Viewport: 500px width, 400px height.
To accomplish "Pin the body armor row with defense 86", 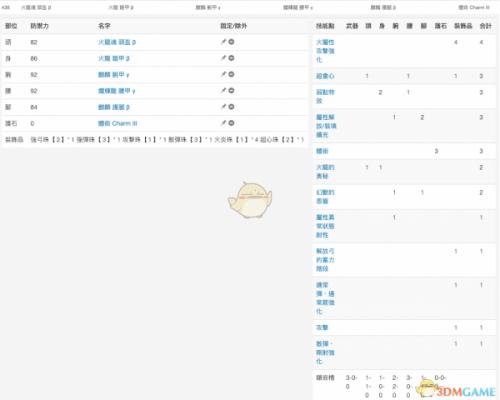I will 223,58.
